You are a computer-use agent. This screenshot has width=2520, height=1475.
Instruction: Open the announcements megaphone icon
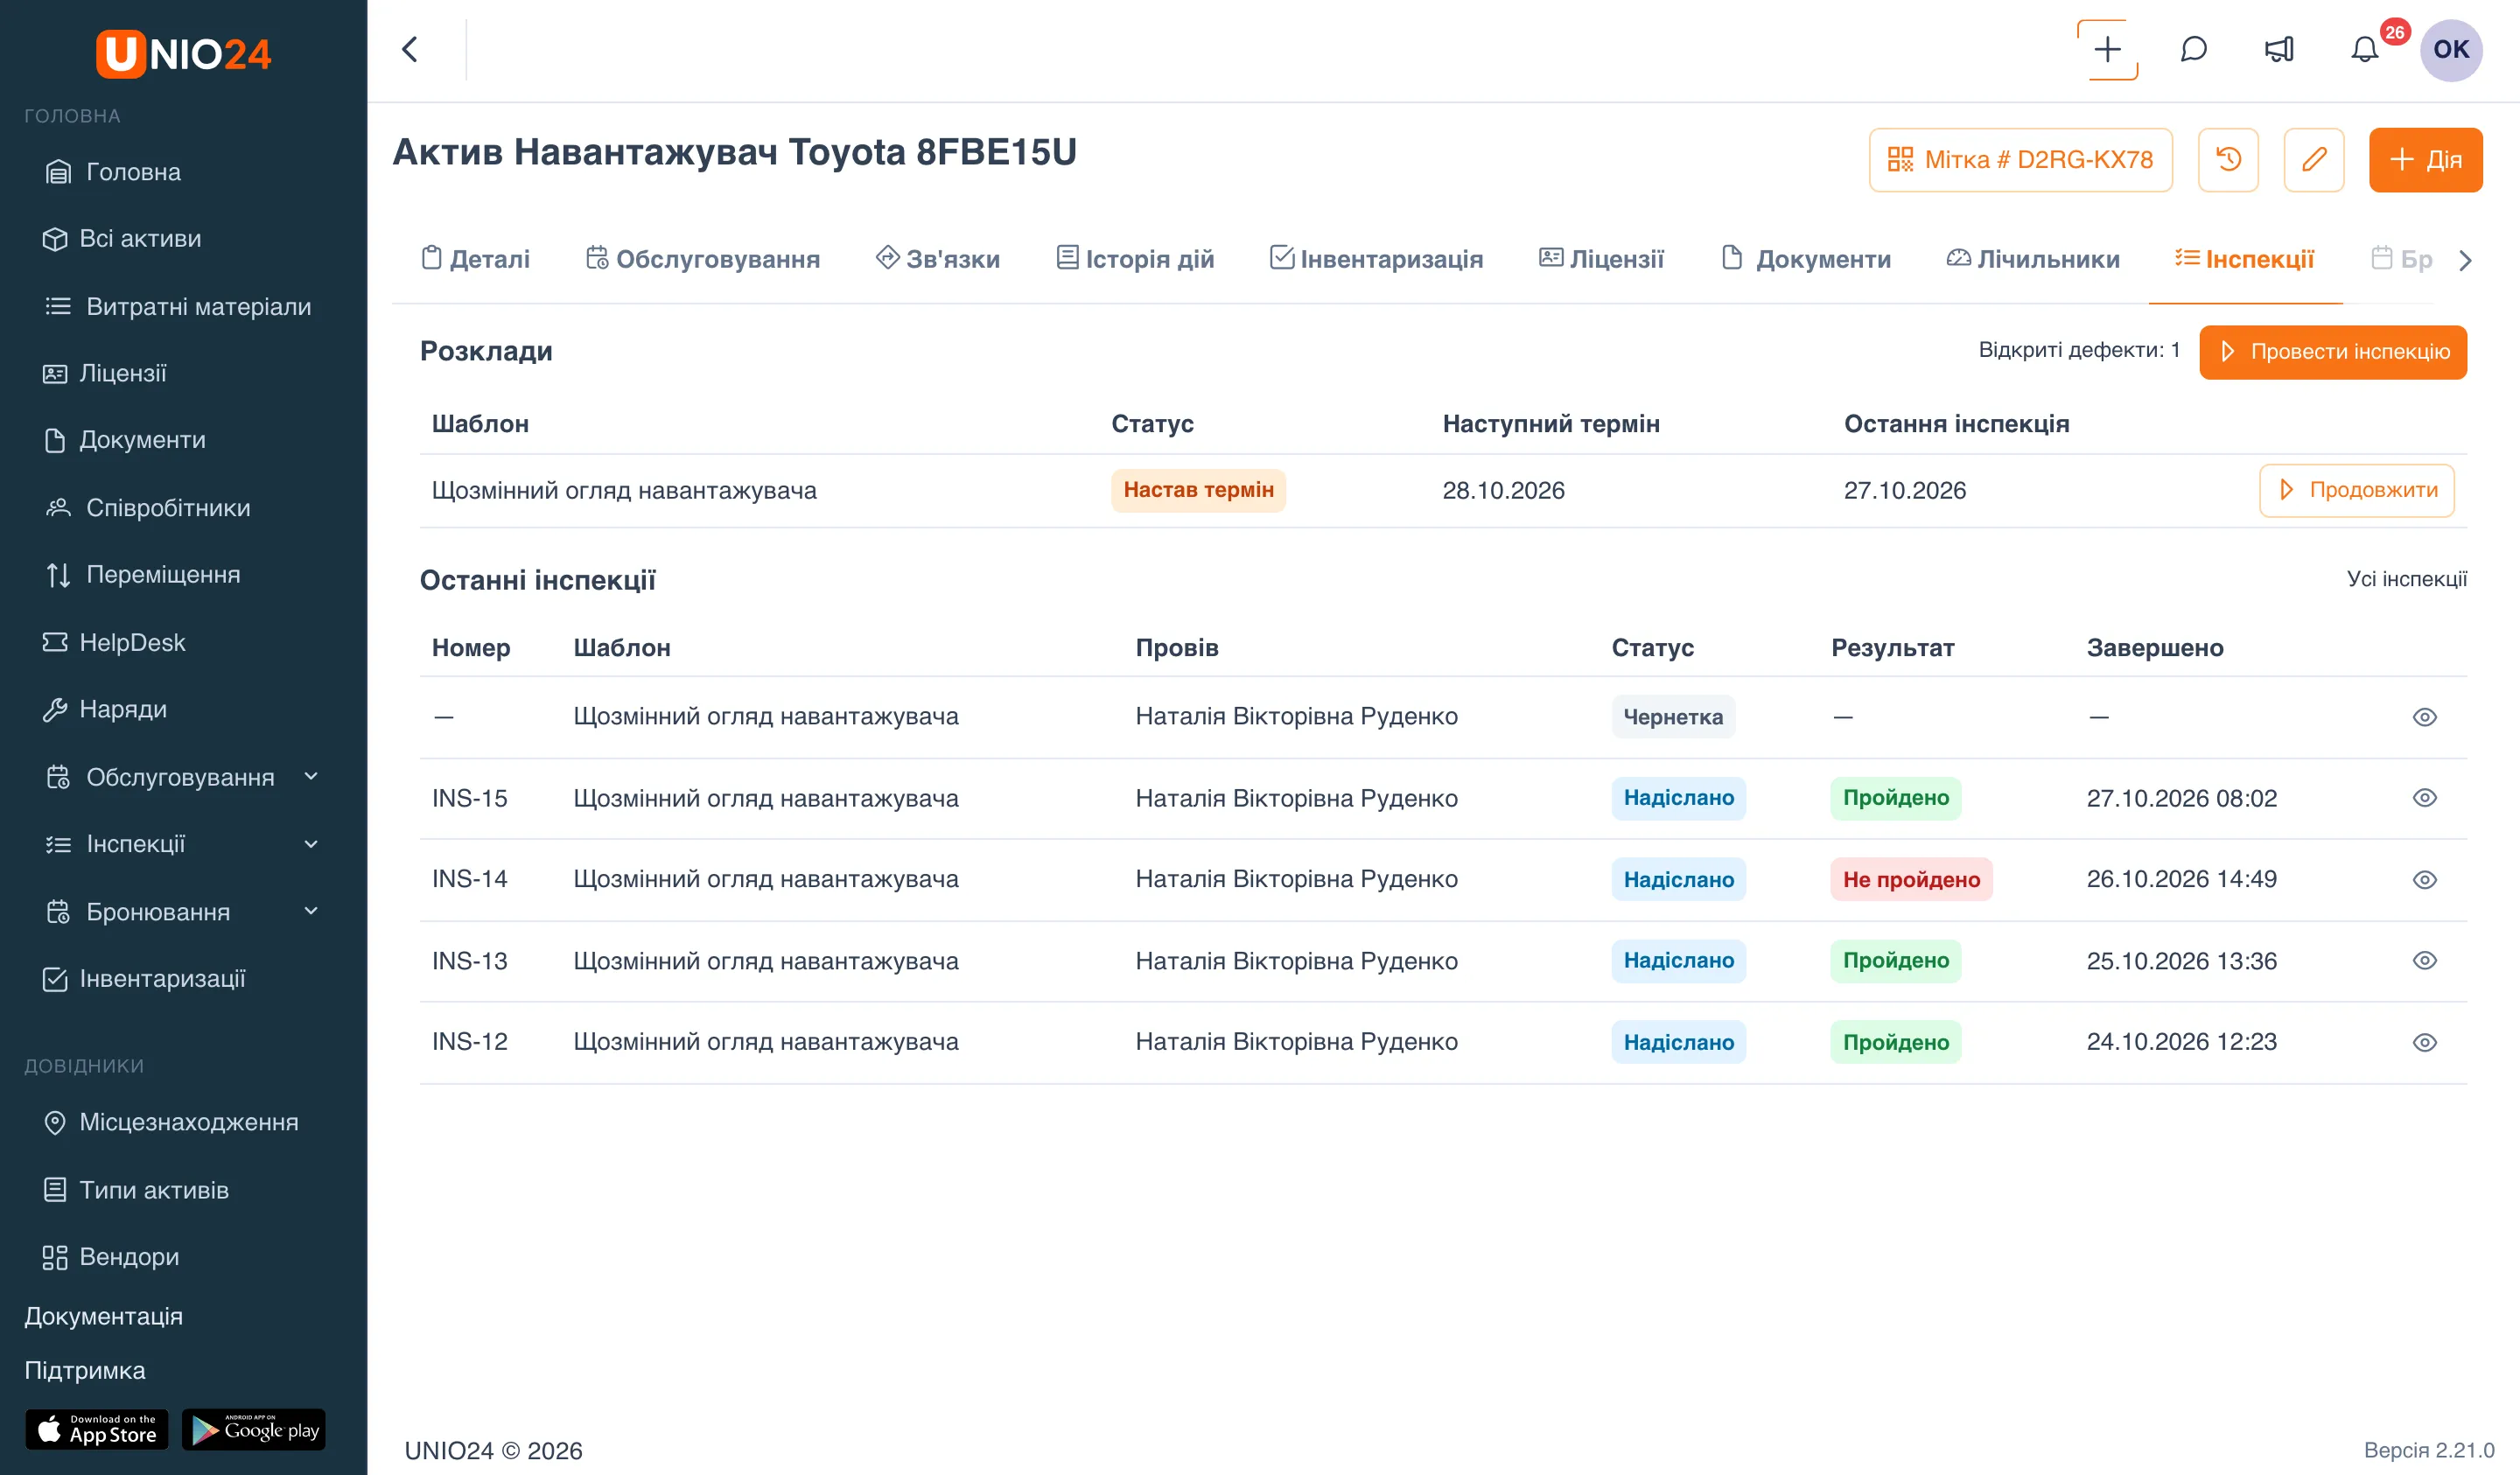[x=2279, y=49]
